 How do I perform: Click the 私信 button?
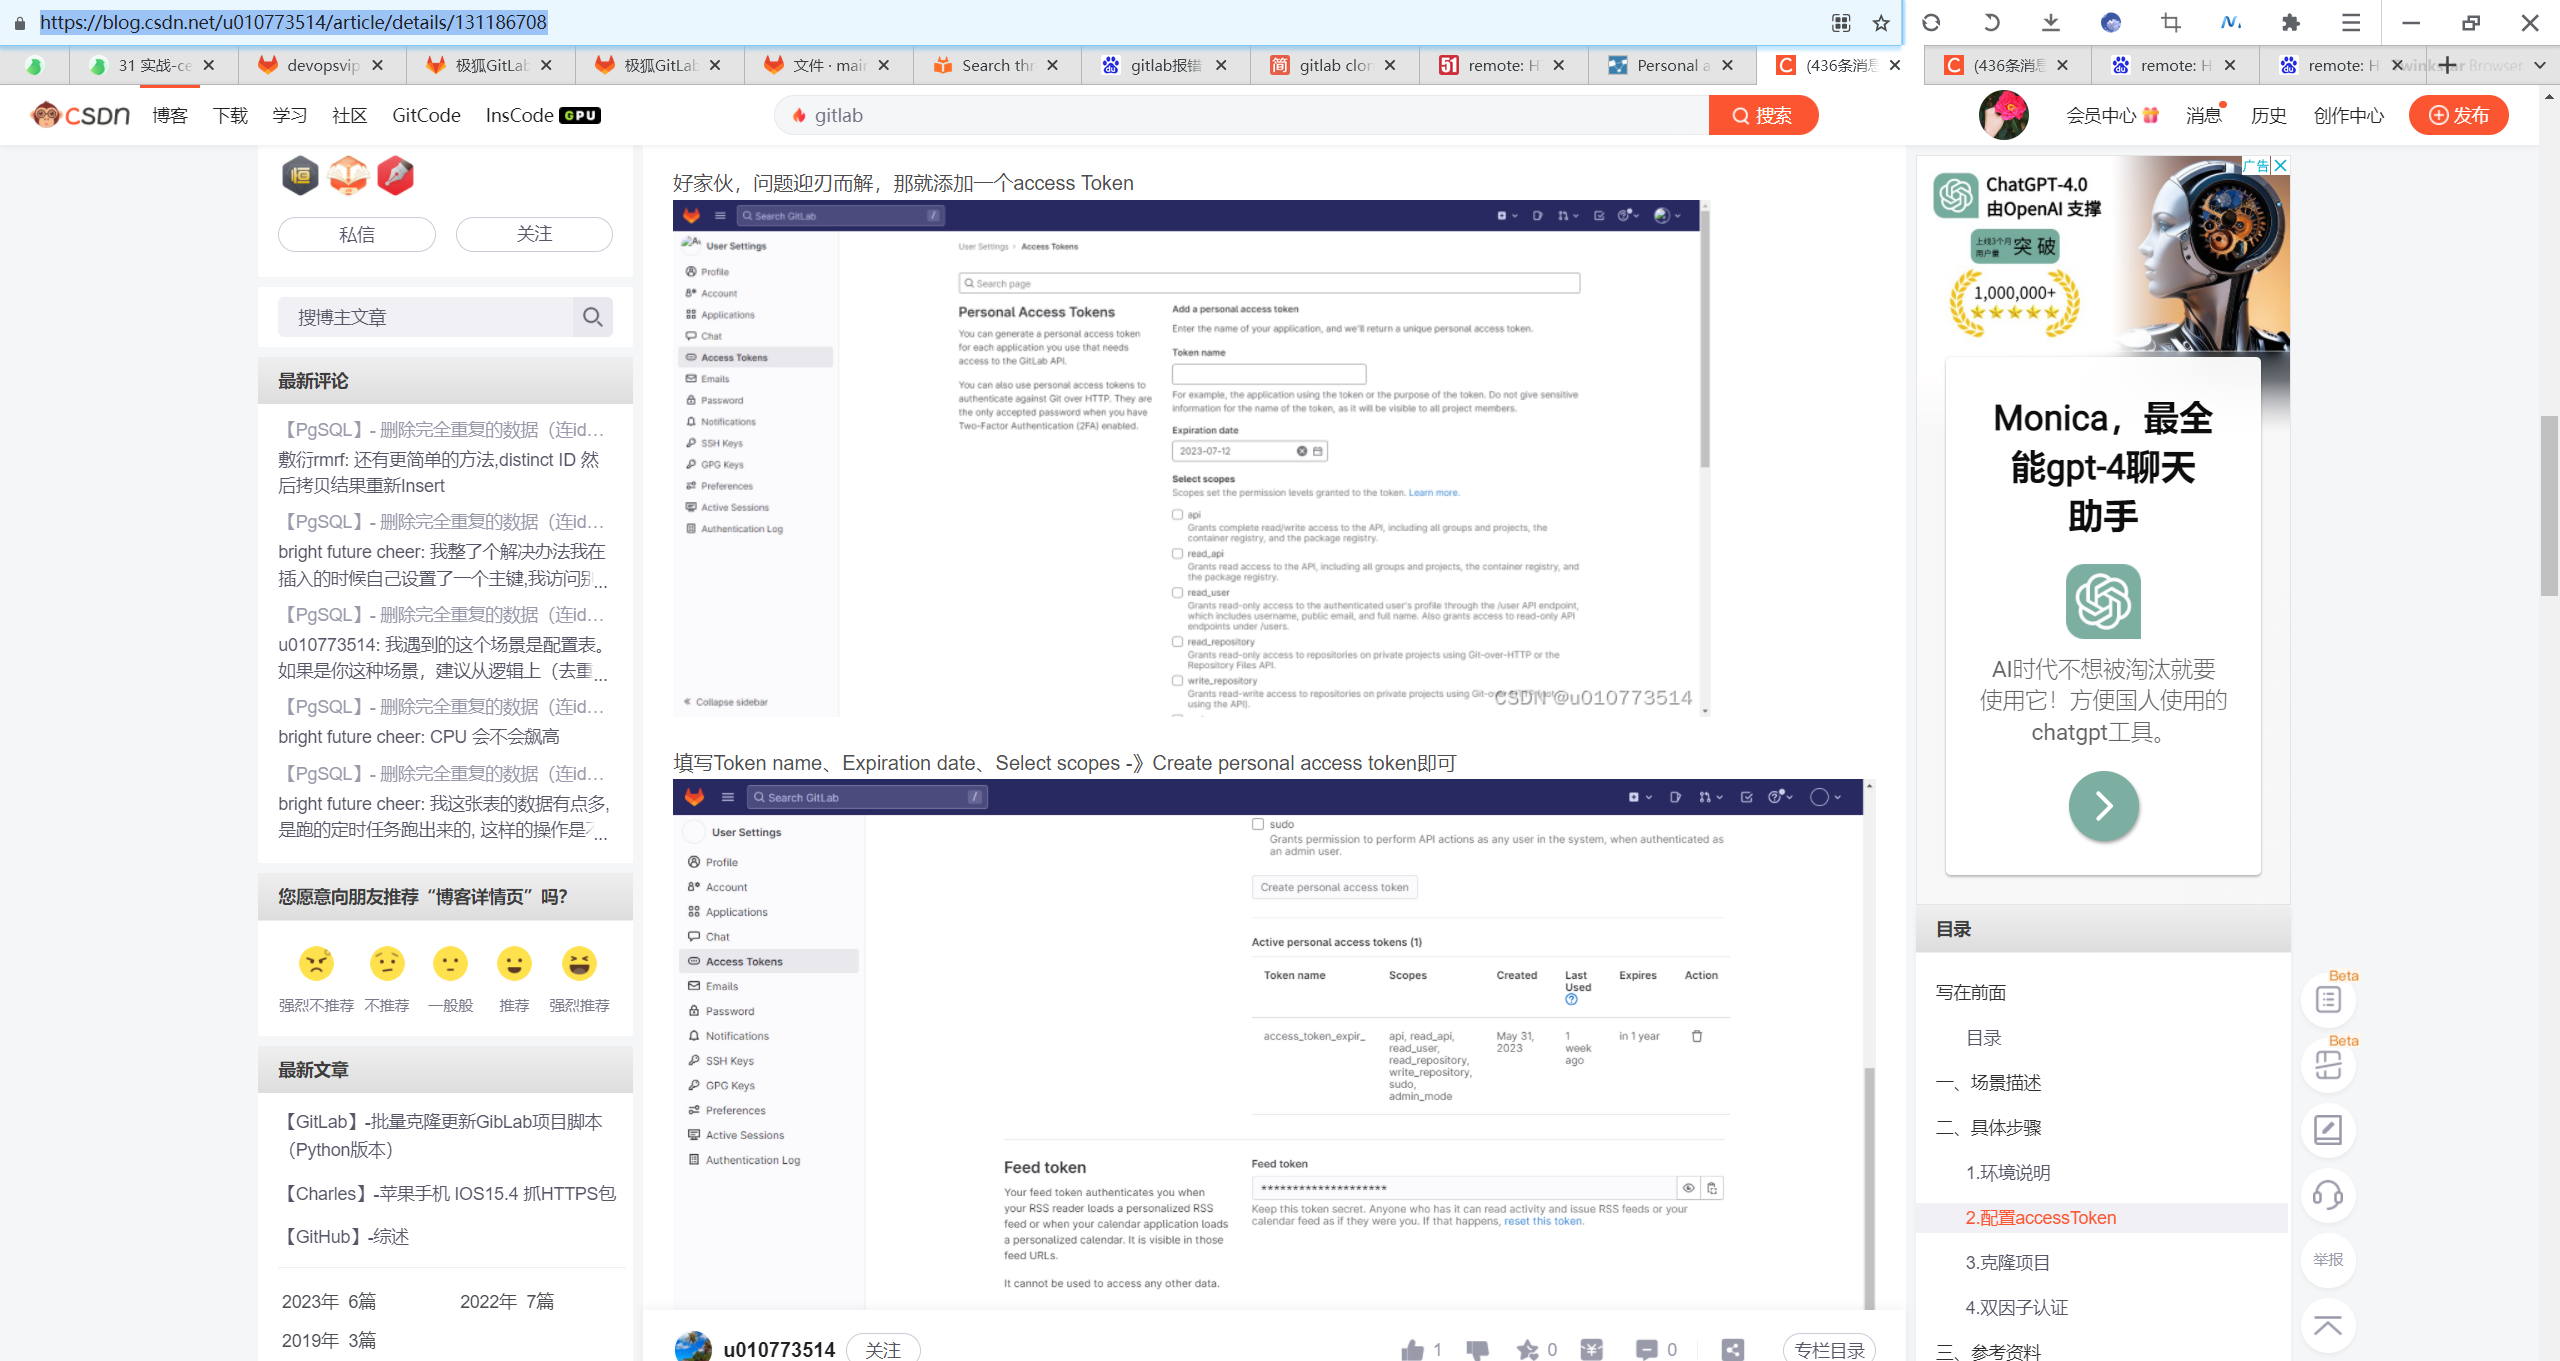click(x=356, y=234)
